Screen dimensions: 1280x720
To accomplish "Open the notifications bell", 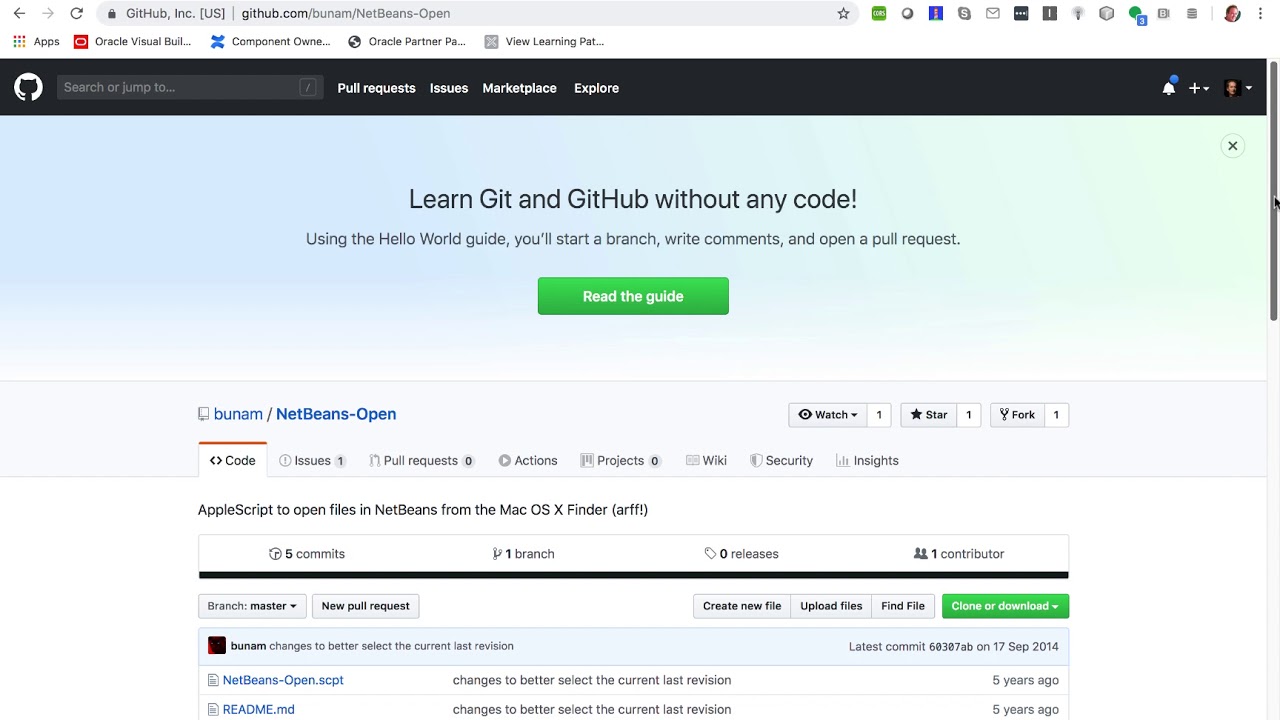I will 1168,88.
